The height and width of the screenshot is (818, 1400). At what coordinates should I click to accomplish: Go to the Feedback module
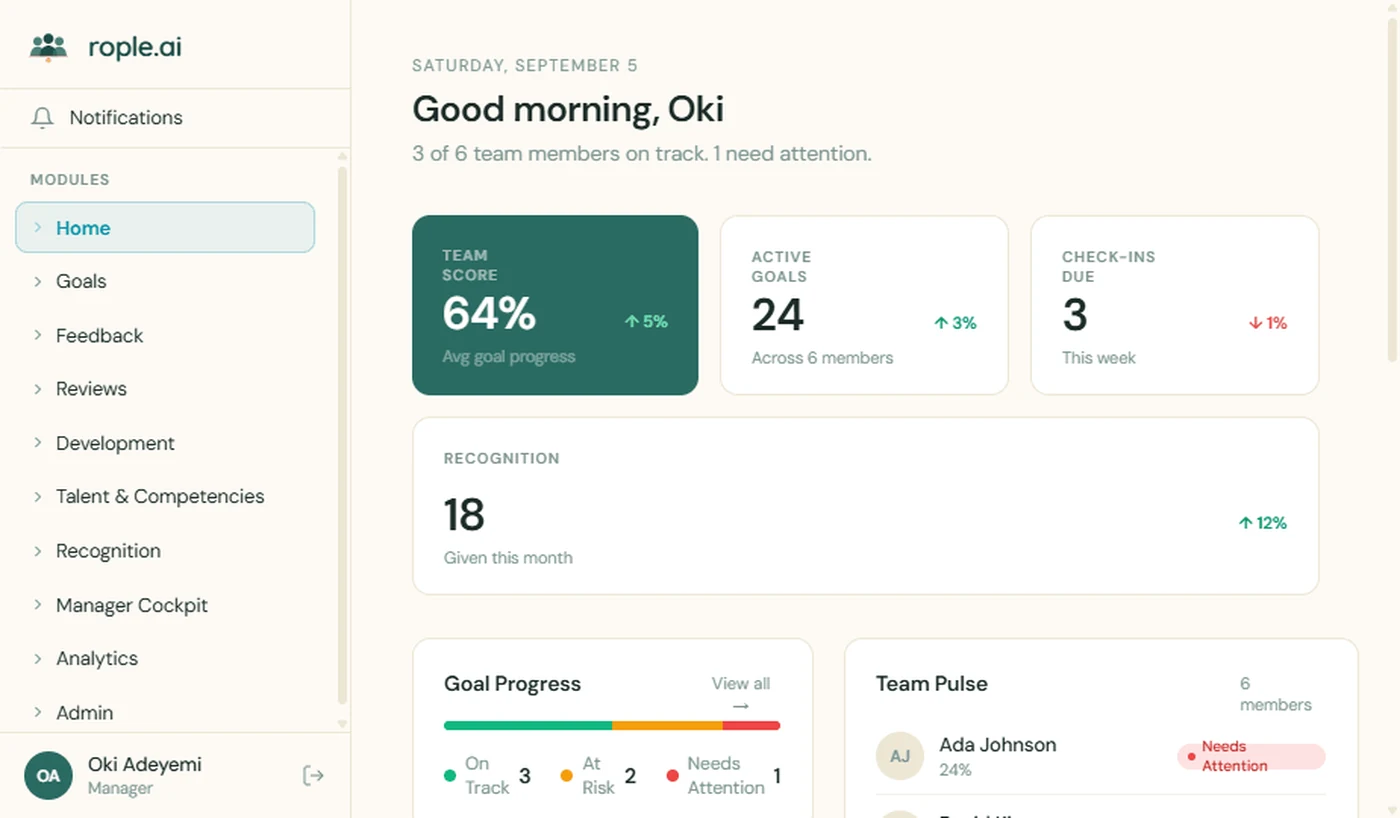coord(165,335)
